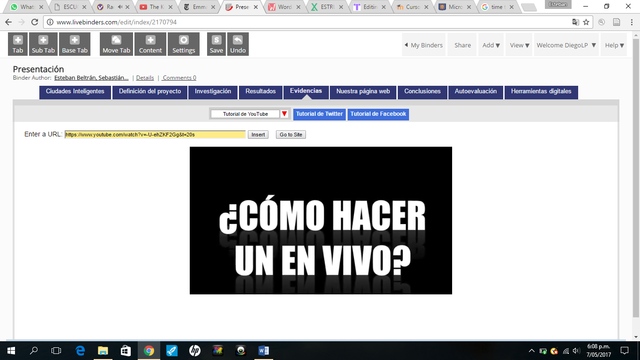Add a Base Tab
The height and width of the screenshot is (360, 640).
pos(75,44)
